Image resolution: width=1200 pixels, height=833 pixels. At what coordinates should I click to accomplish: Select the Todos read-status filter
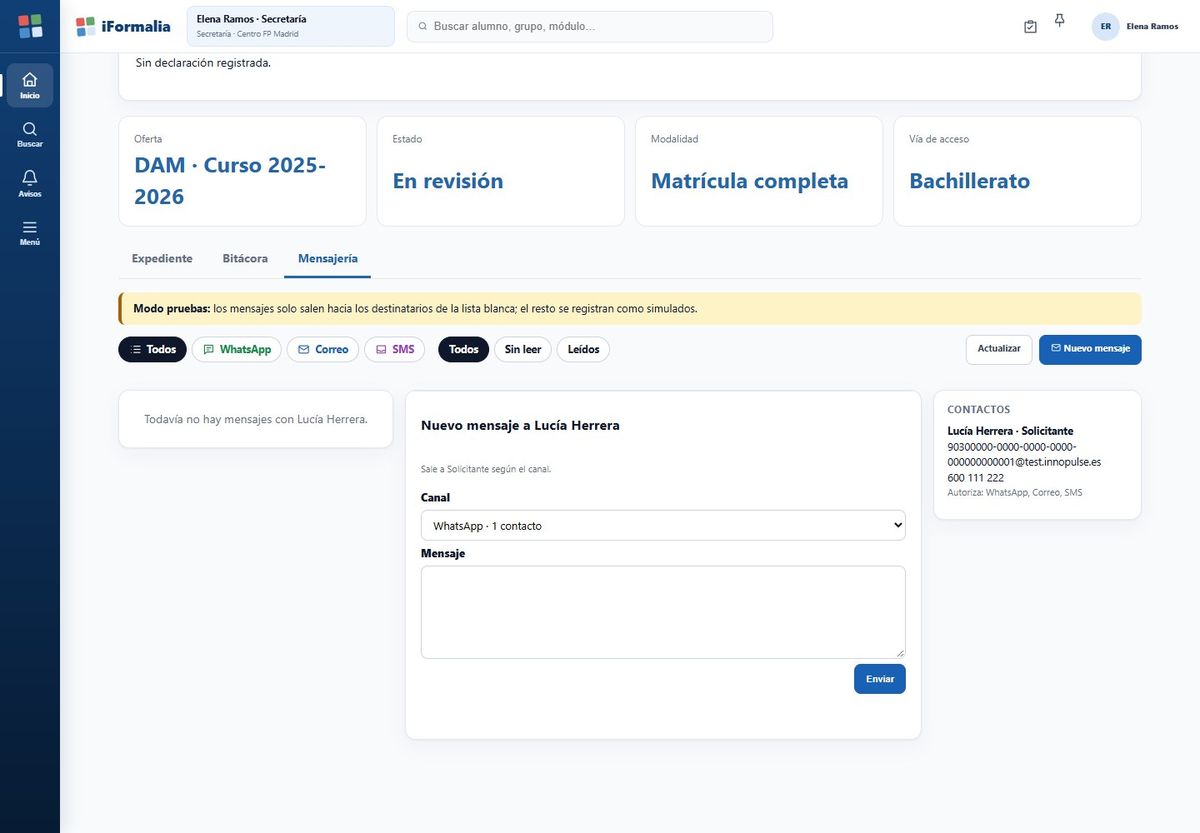[464, 349]
